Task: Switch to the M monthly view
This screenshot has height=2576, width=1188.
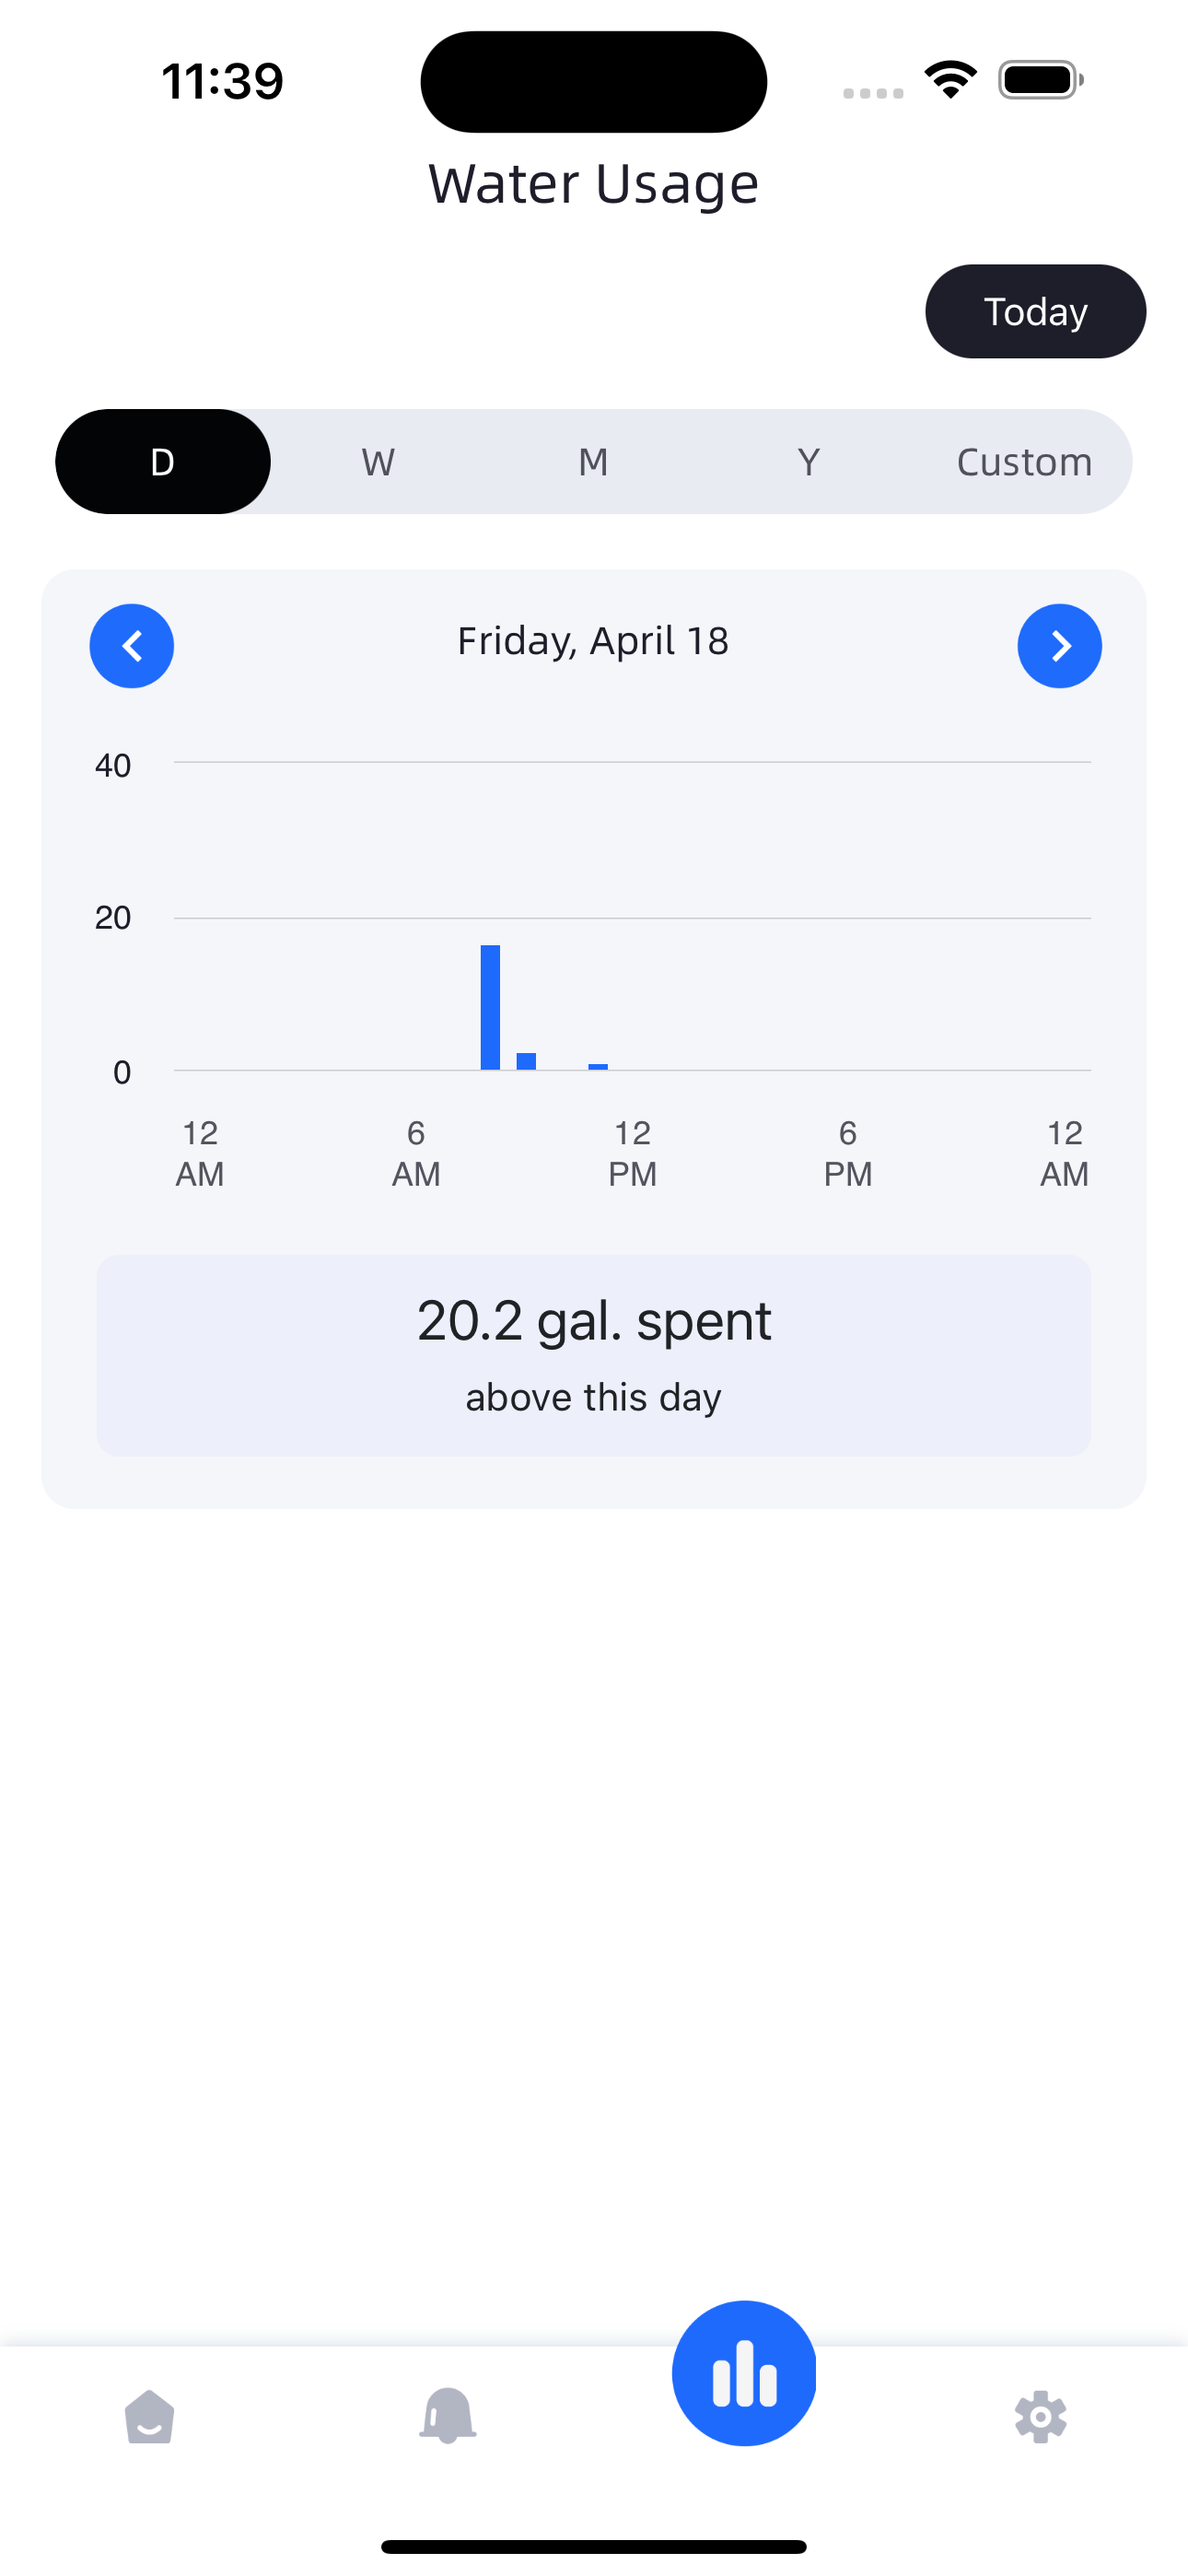Action: (x=594, y=462)
